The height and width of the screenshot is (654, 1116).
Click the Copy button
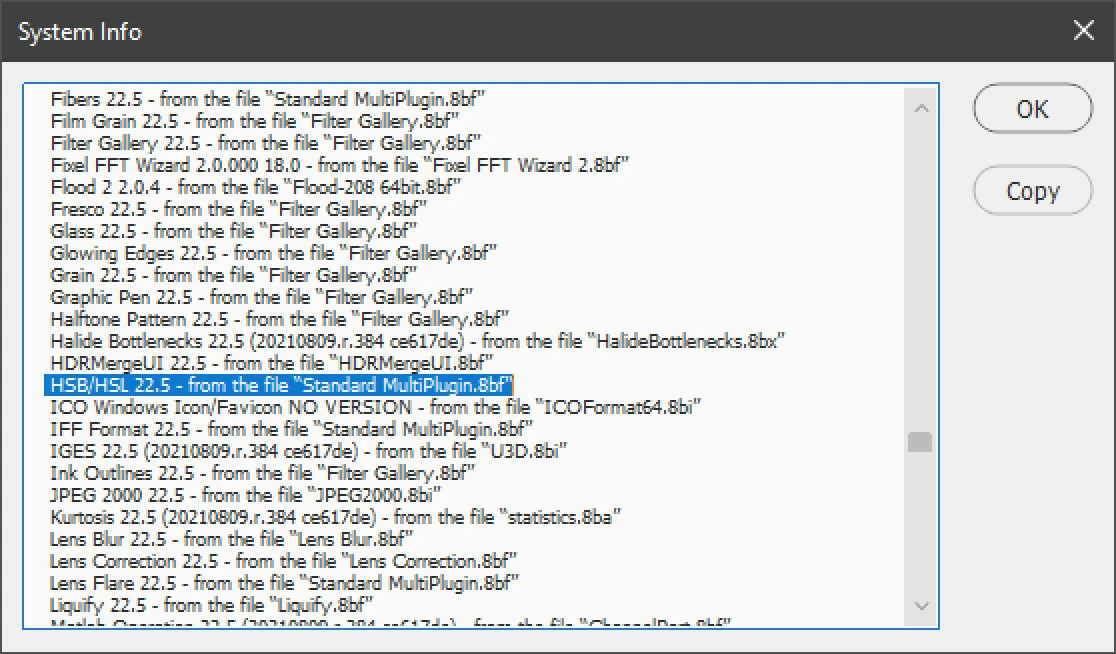click(1032, 191)
